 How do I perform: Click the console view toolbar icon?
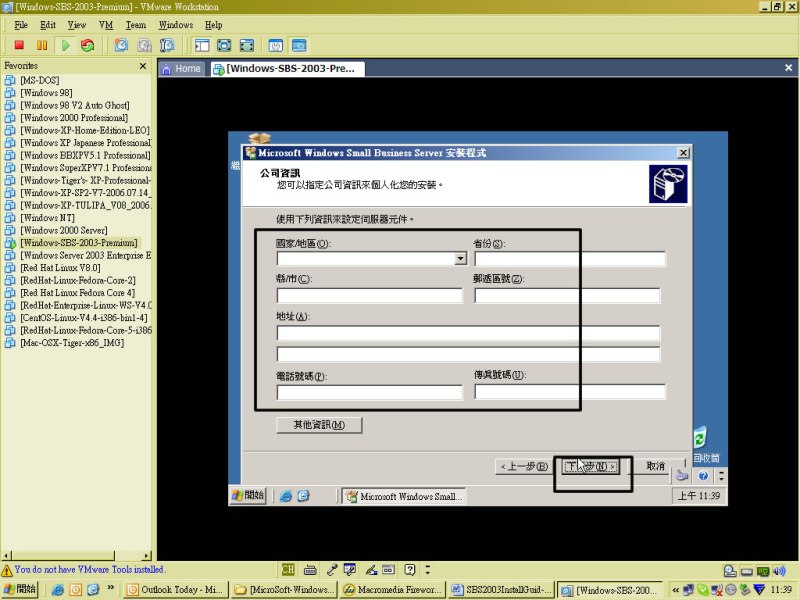(299, 45)
